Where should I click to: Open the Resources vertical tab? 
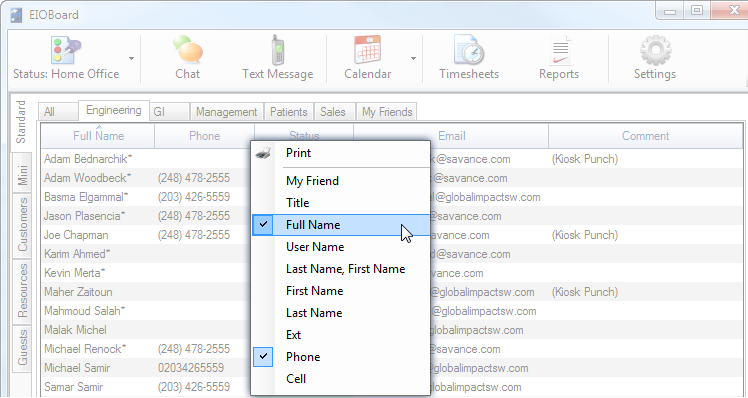tap(22, 291)
